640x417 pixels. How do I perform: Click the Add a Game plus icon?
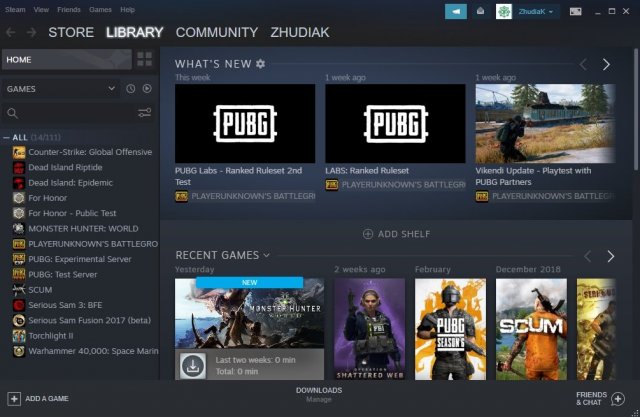(x=14, y=399)
